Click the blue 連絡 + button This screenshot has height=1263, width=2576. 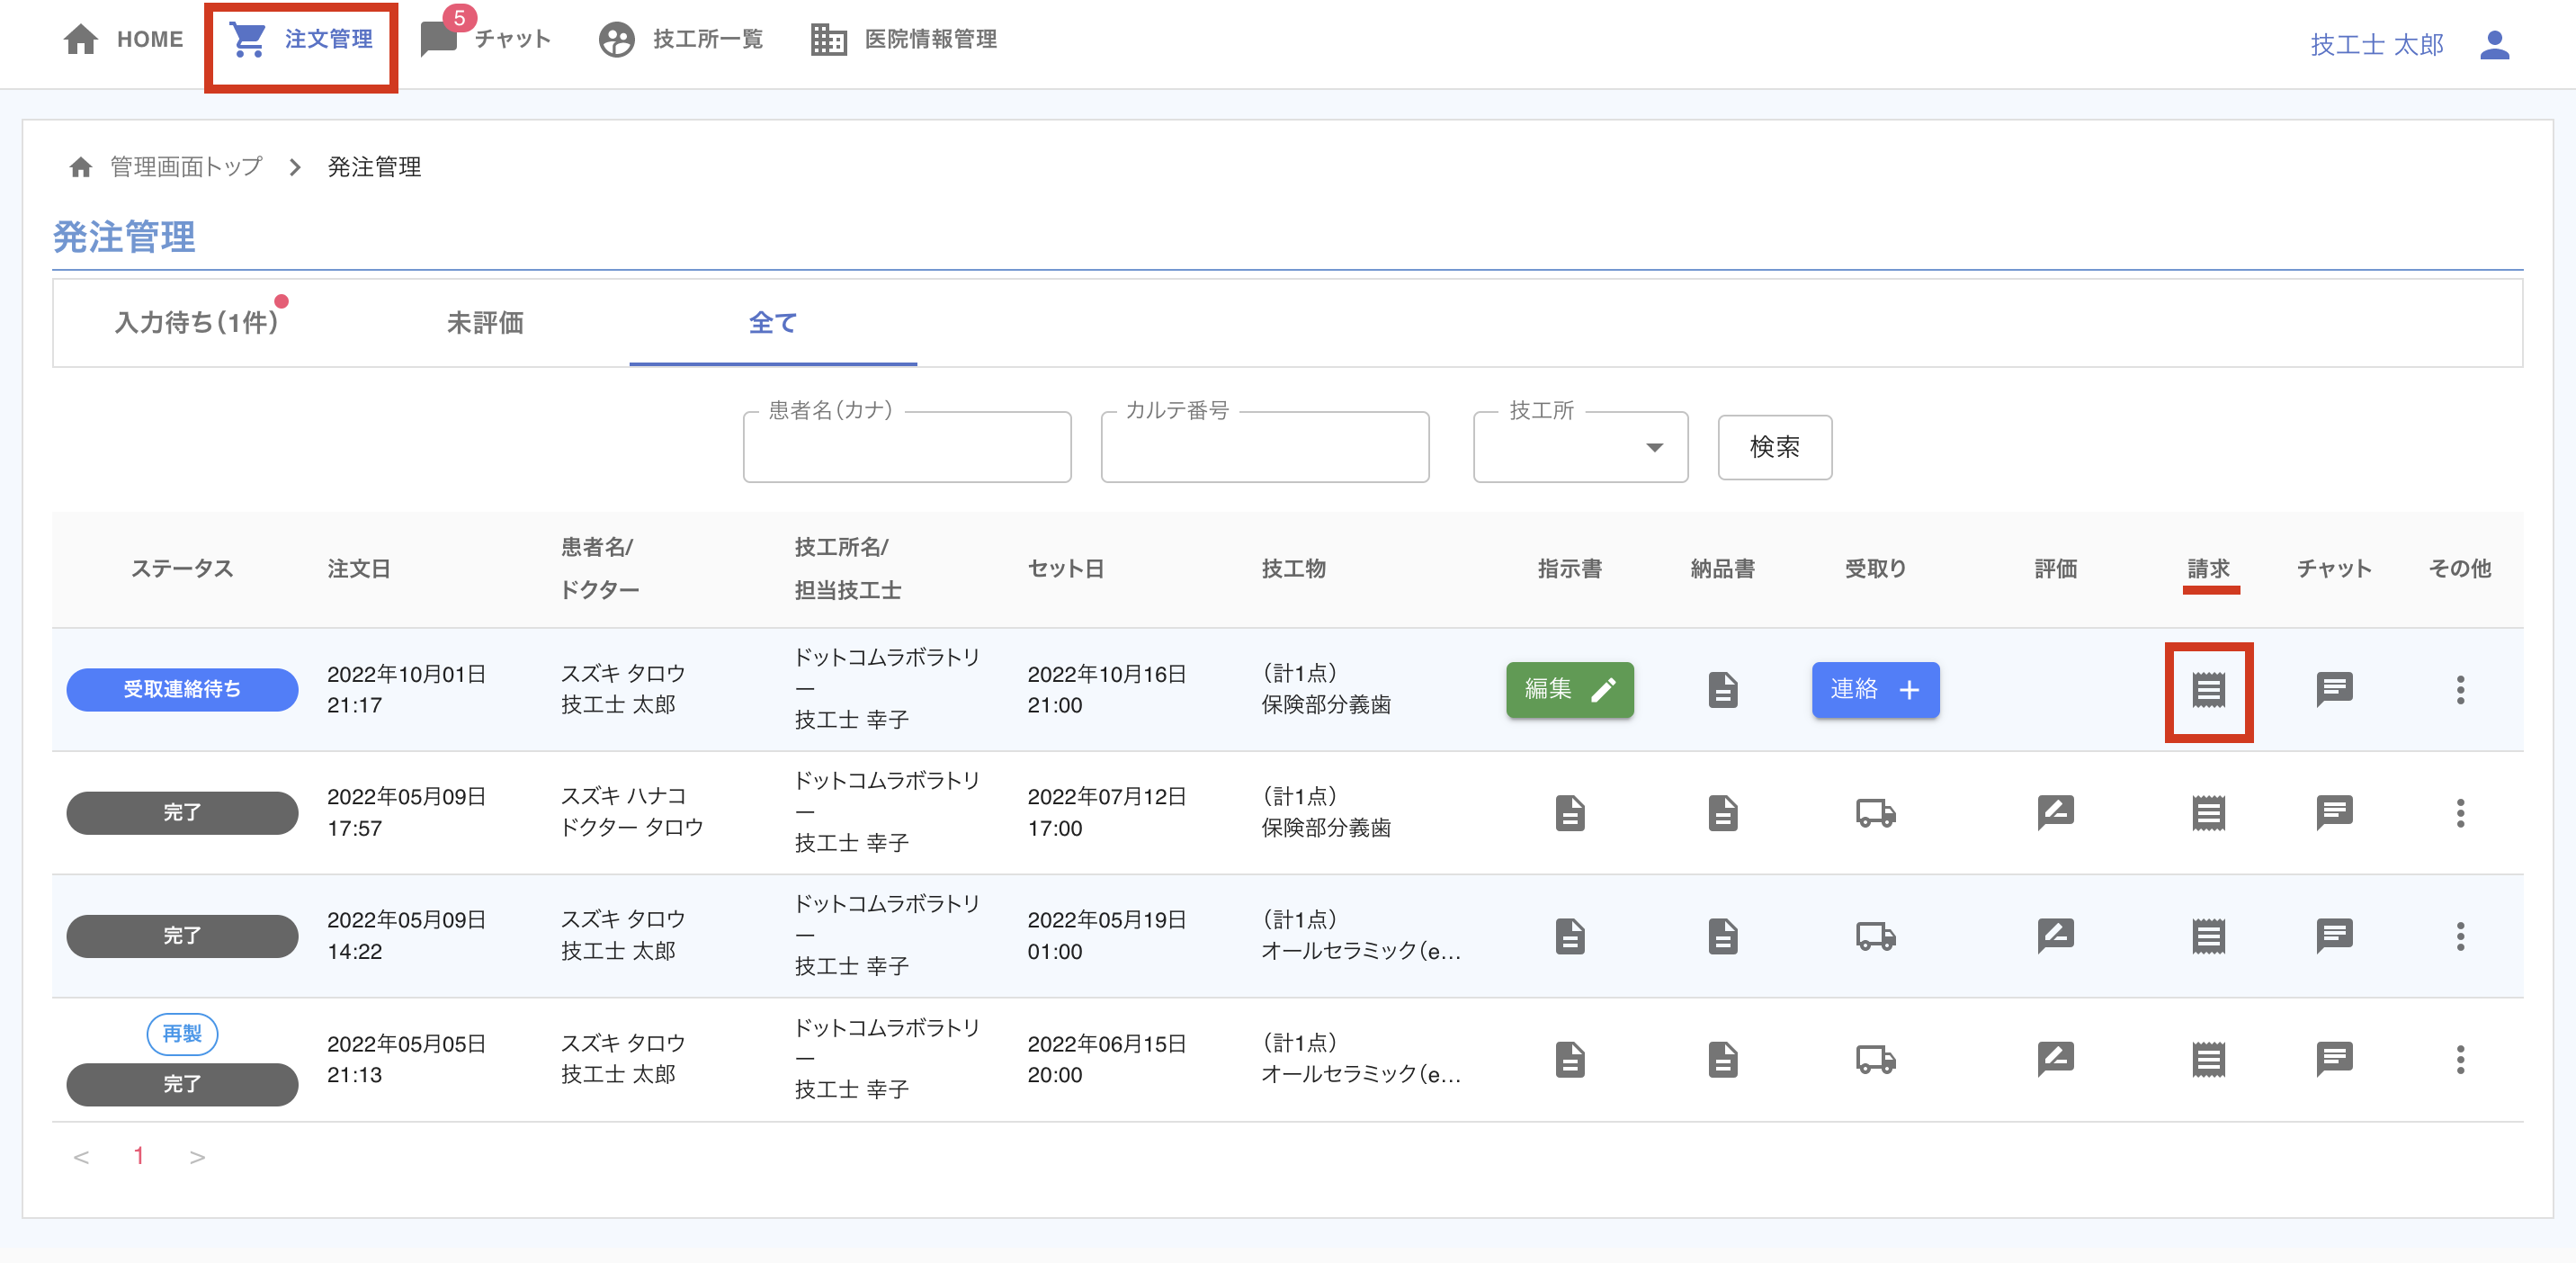(1875, 690)
